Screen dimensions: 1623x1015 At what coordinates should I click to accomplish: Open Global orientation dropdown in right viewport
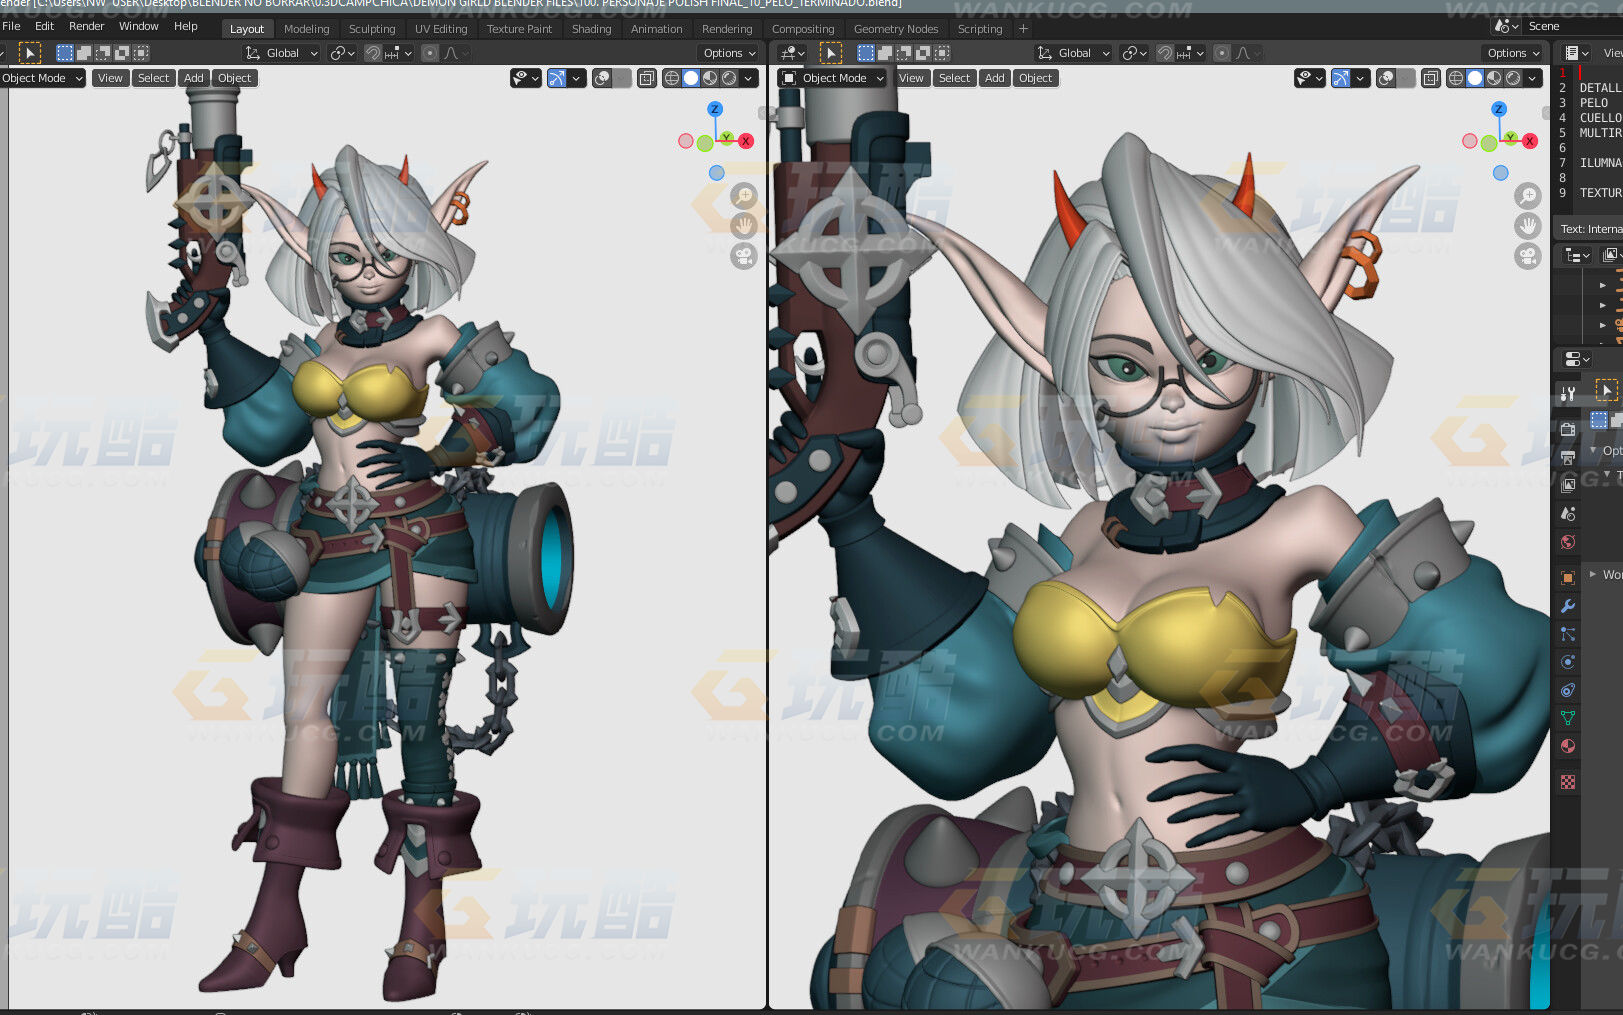point(1074,53)
